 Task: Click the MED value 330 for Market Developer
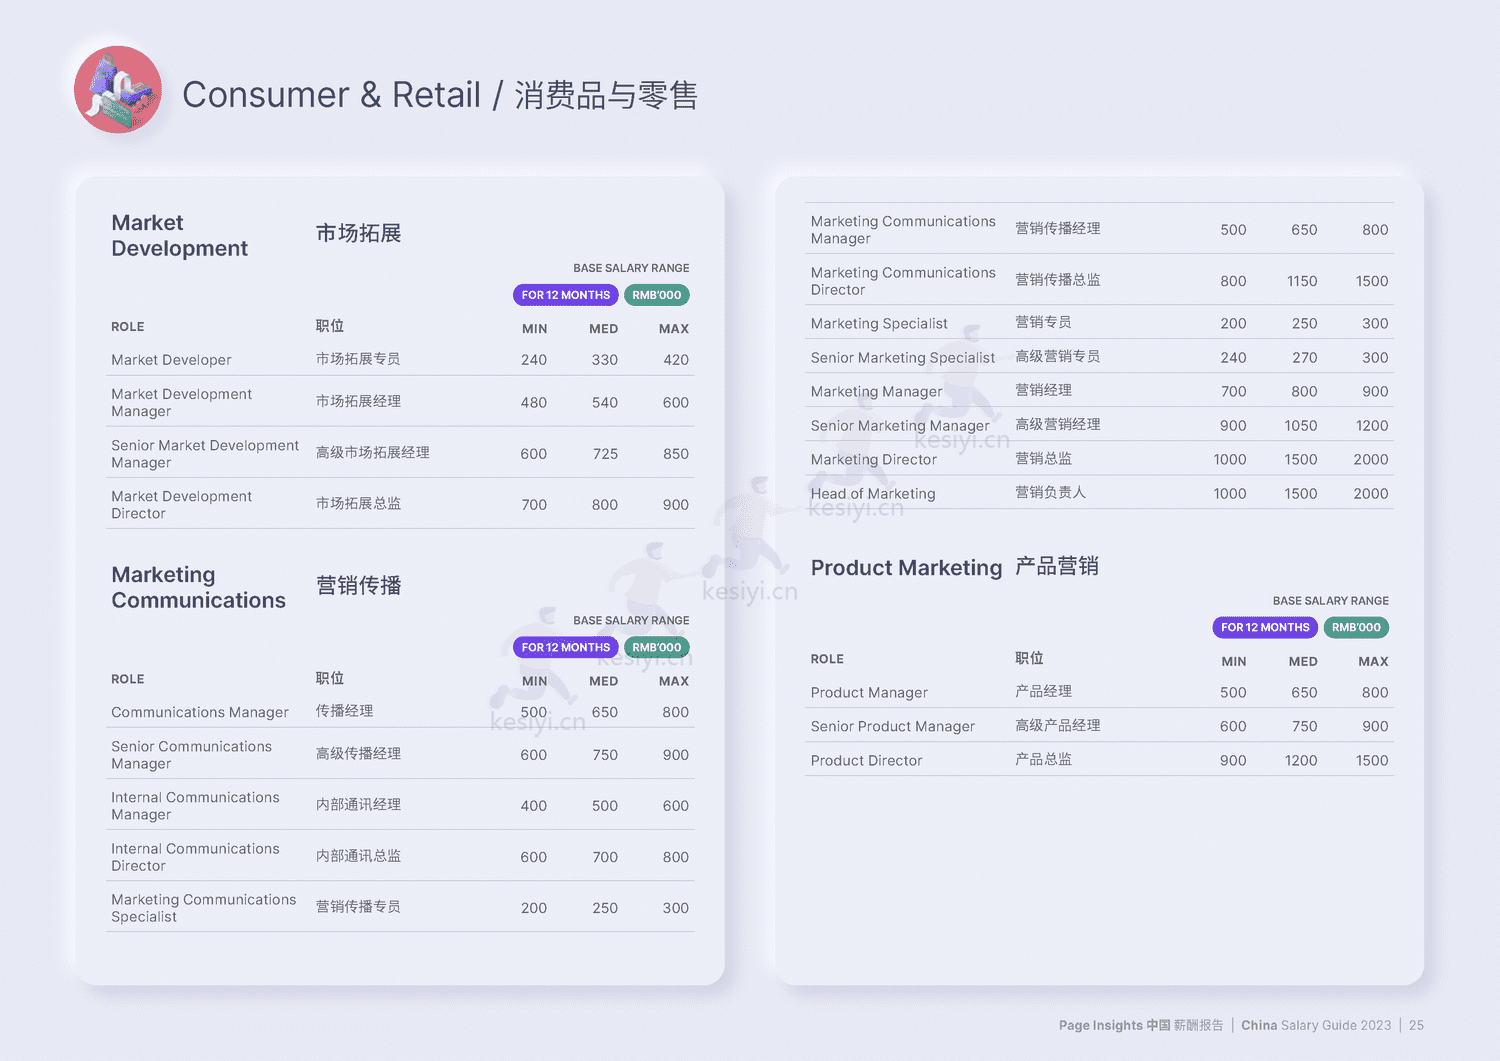[605, 360]
